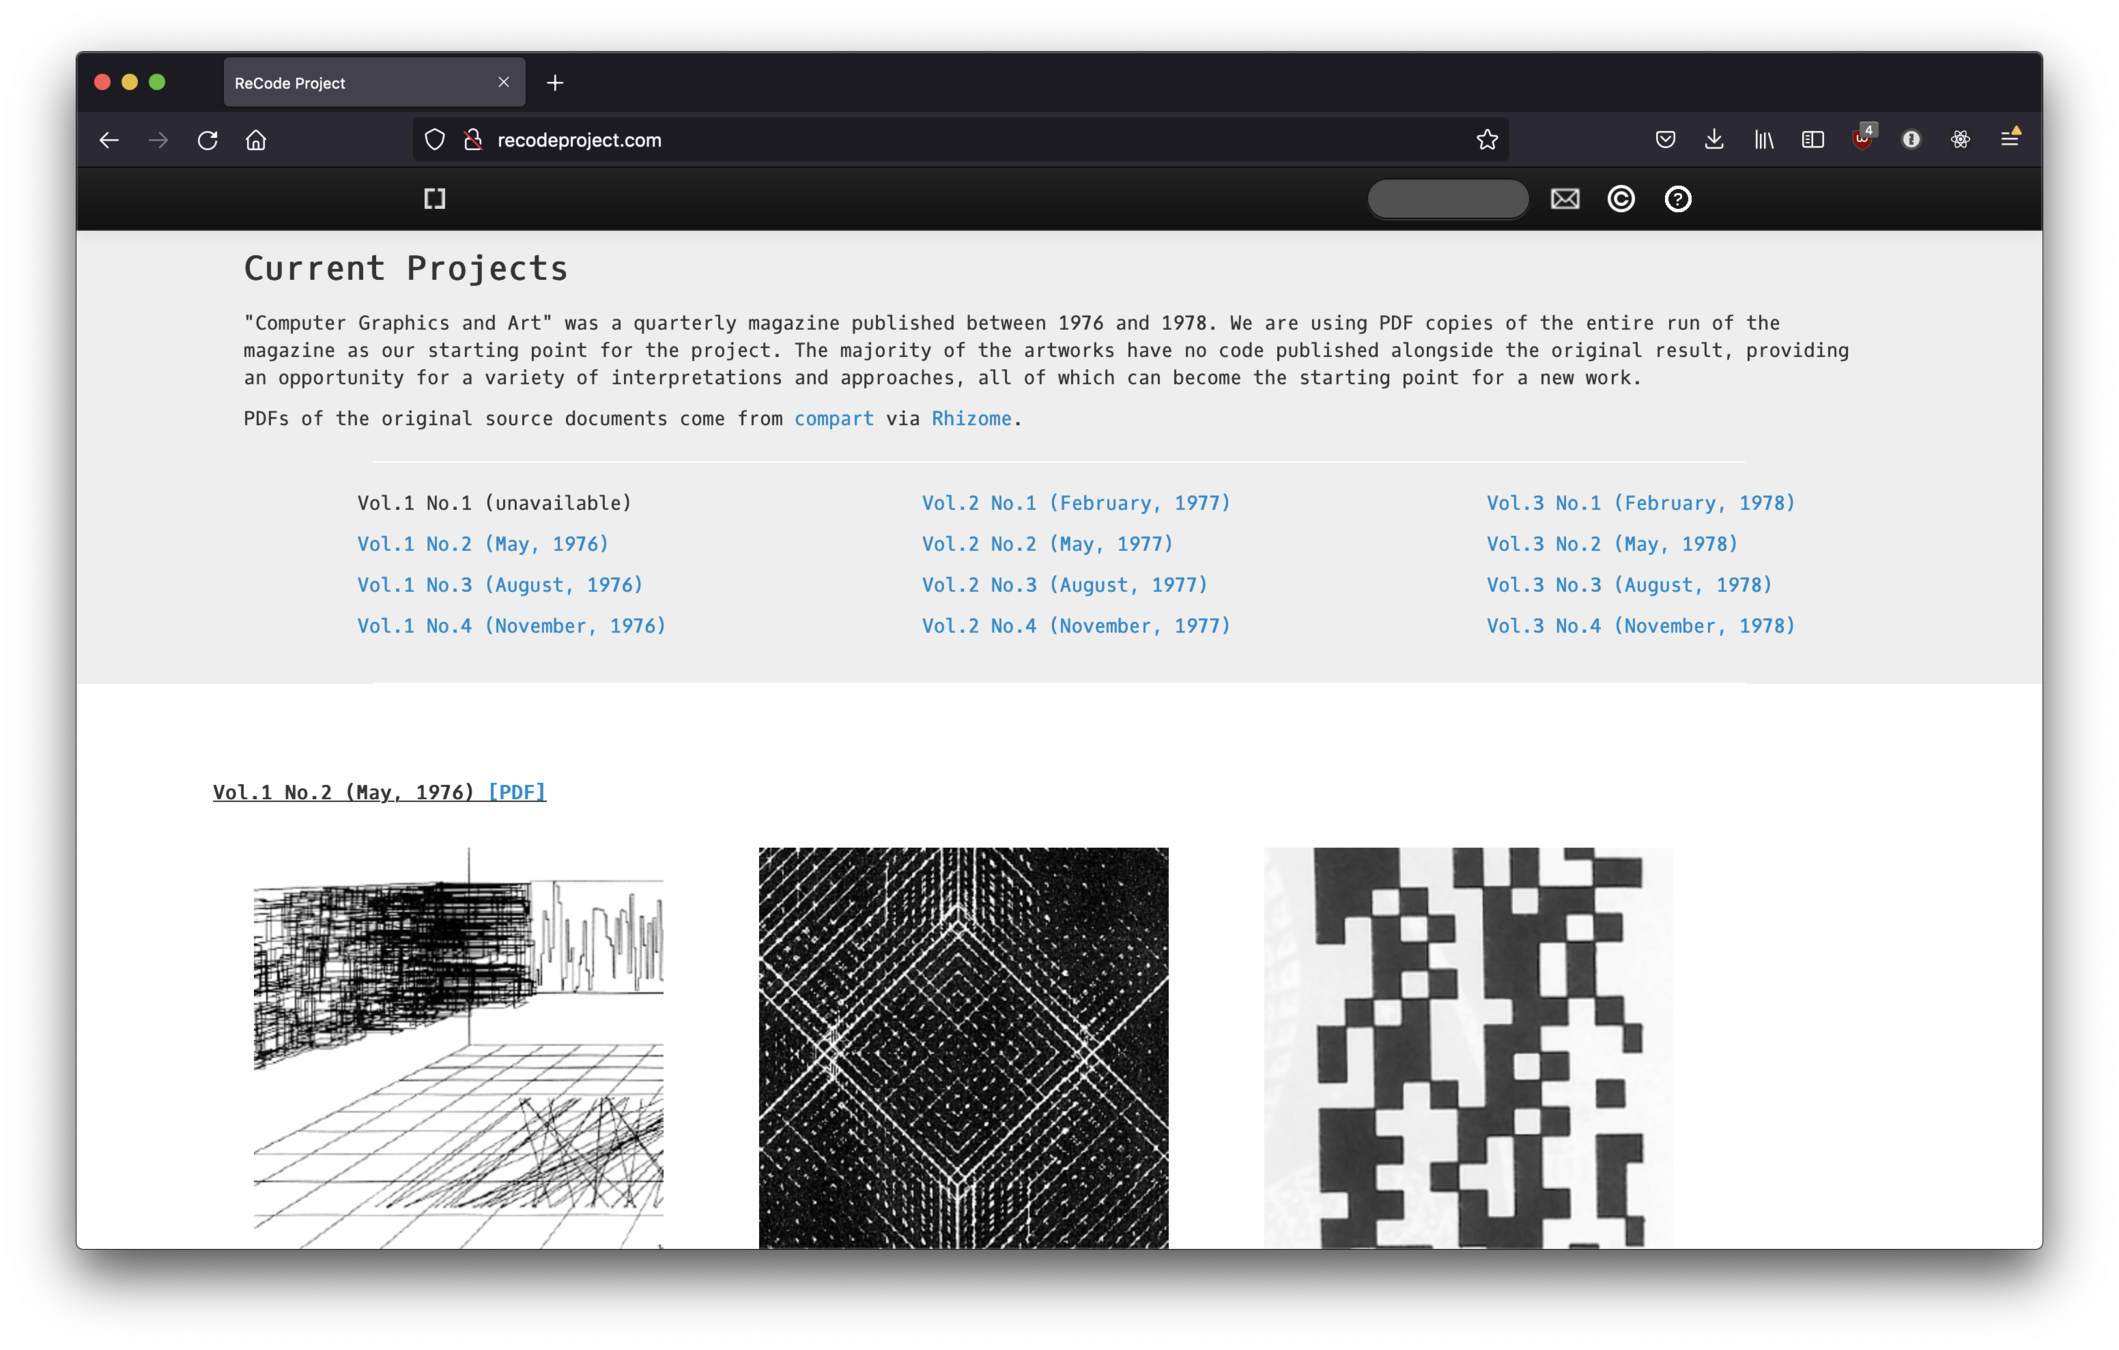Viewport: 2119px width, 1350px height.
Task: Click the site security shield icon
Action: [434, 140]
